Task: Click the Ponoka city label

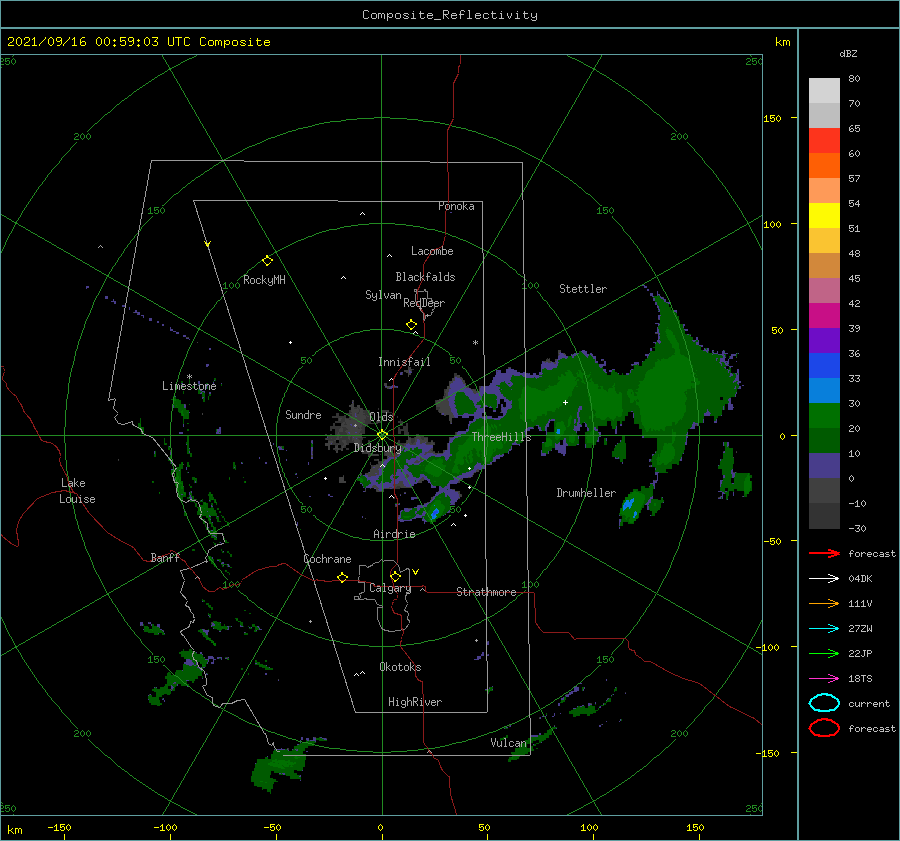Action: pos(456,206)
